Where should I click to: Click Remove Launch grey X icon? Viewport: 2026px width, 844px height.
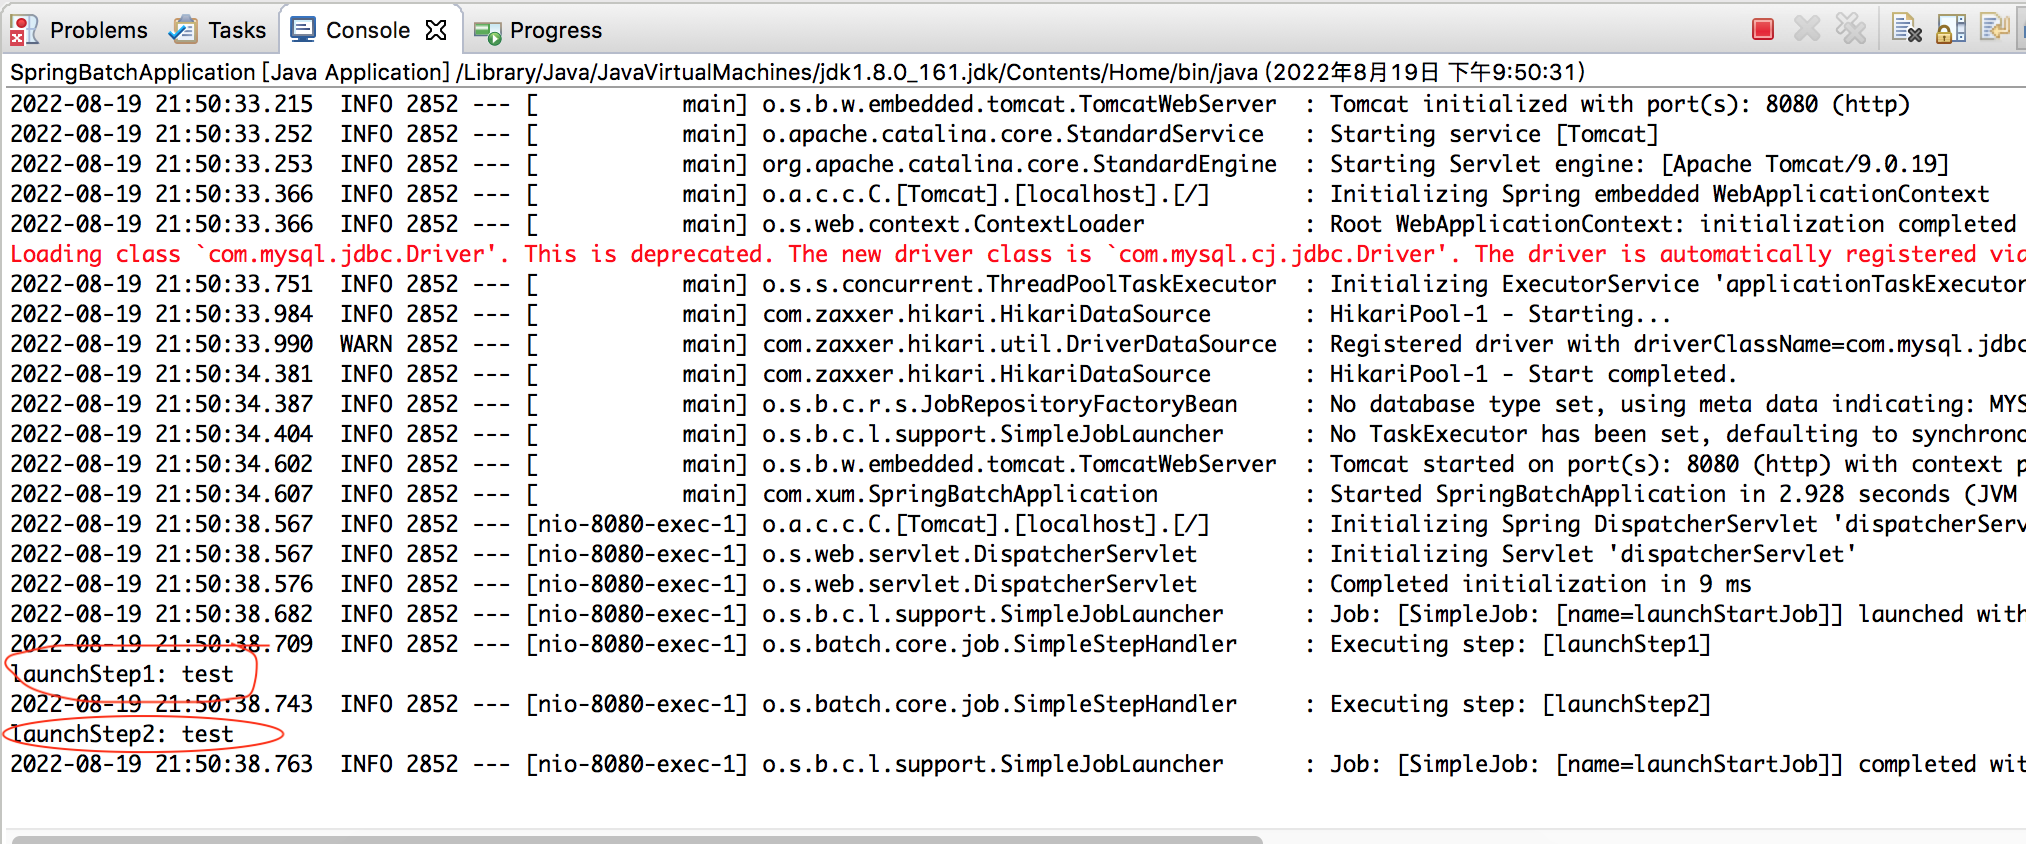pyautogui.click(x=1807, y=29)
